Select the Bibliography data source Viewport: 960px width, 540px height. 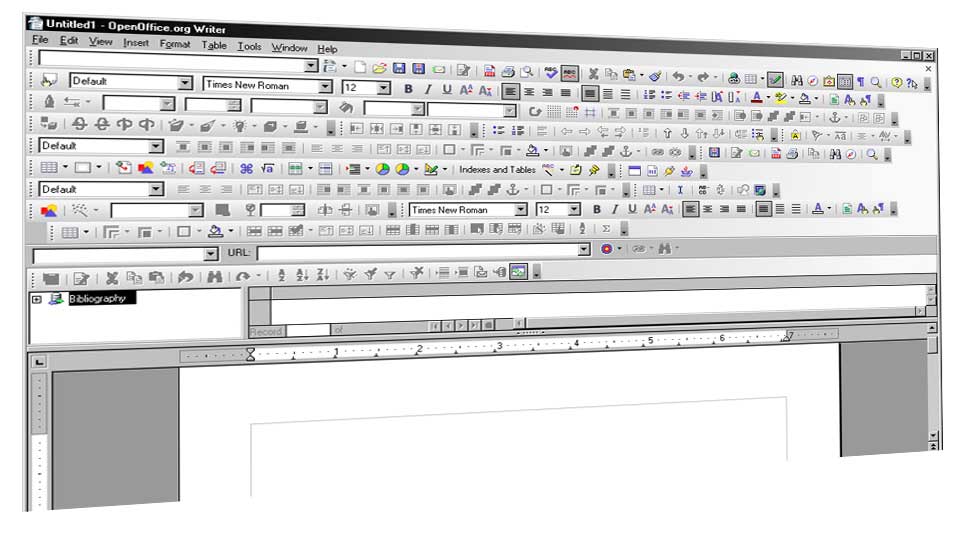[97, 299]
